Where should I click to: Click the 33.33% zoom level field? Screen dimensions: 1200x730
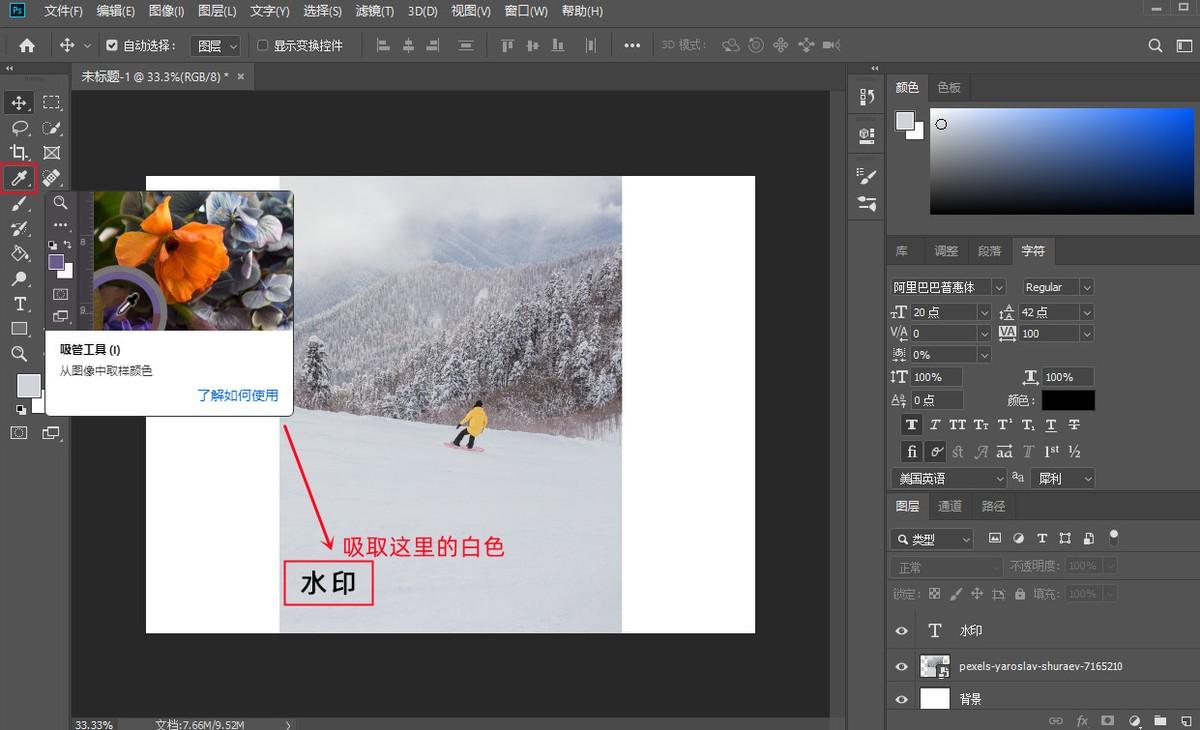(x=96, y=724)
